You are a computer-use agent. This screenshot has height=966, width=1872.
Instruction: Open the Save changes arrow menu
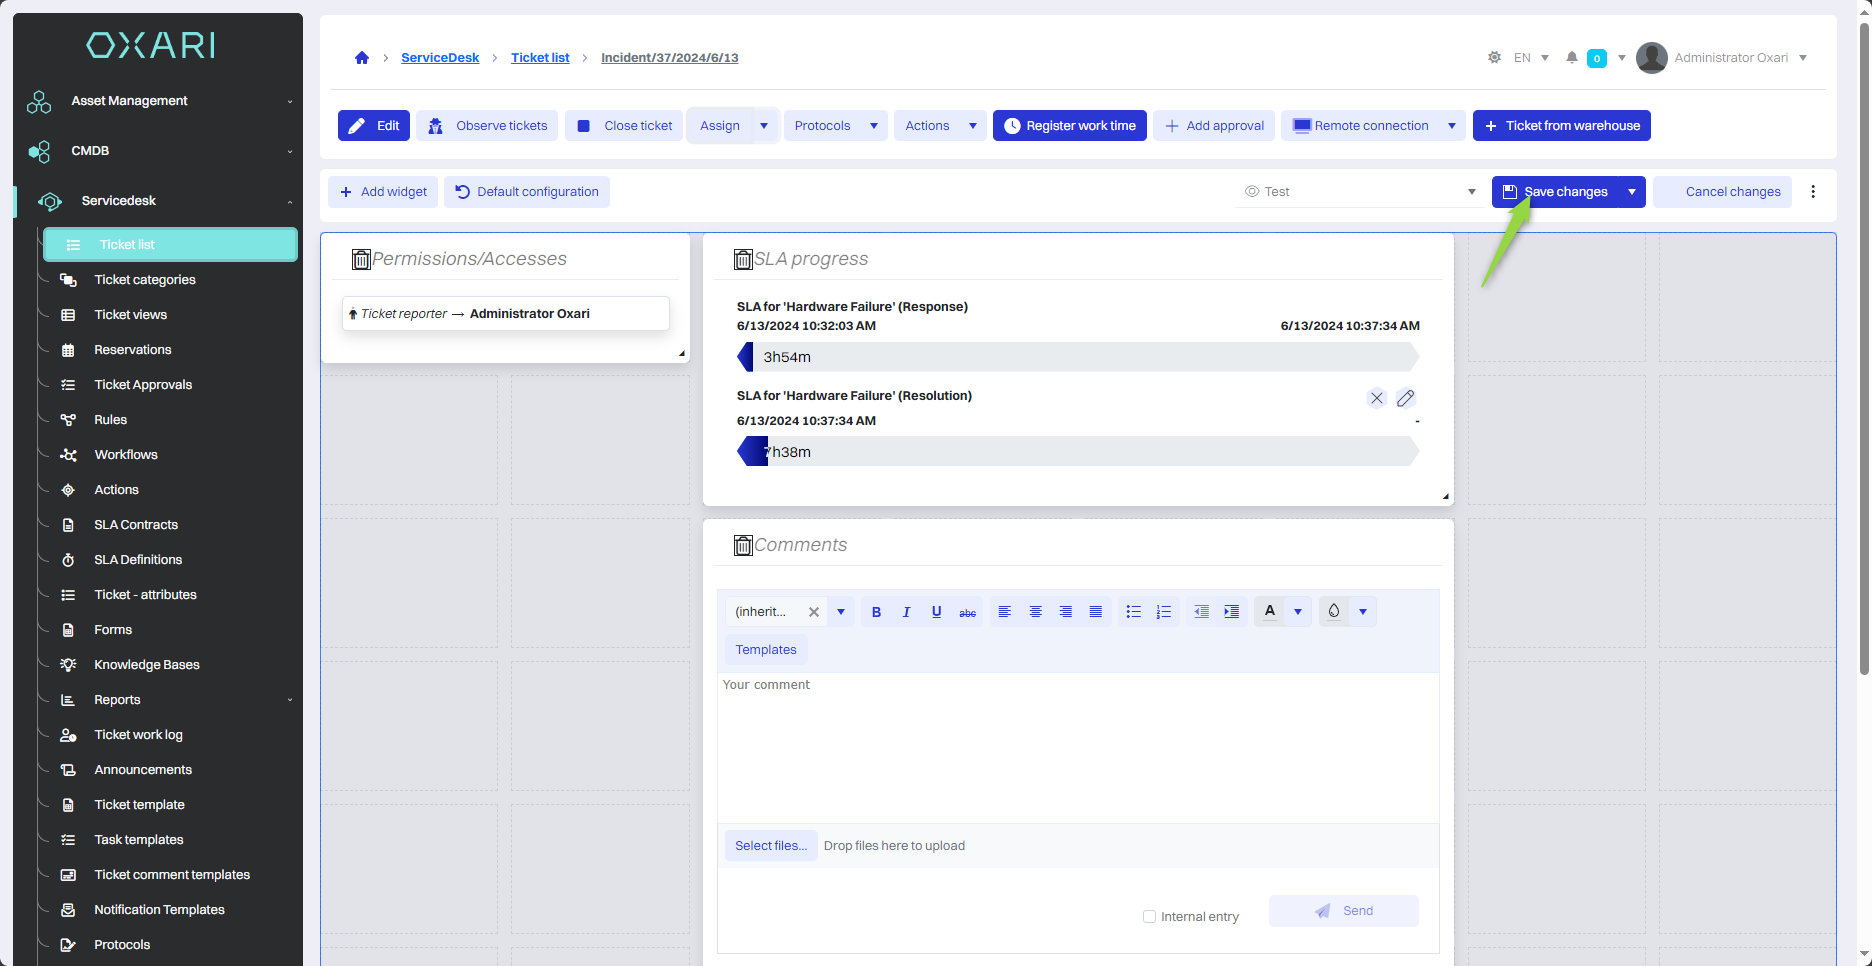(1631, 192)
